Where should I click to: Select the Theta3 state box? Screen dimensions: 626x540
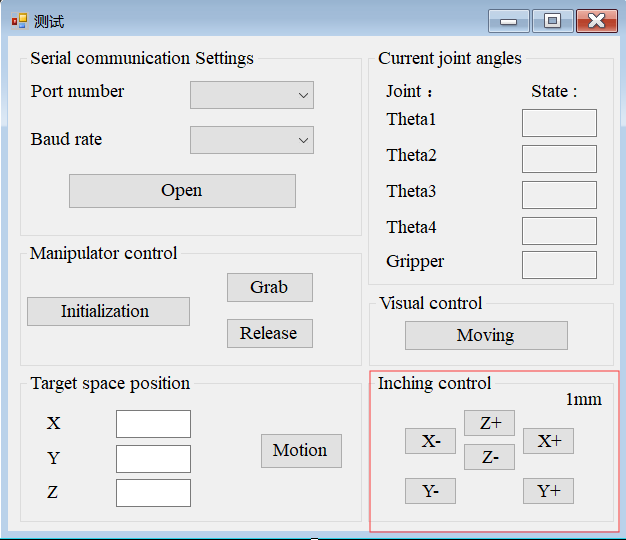559,195
